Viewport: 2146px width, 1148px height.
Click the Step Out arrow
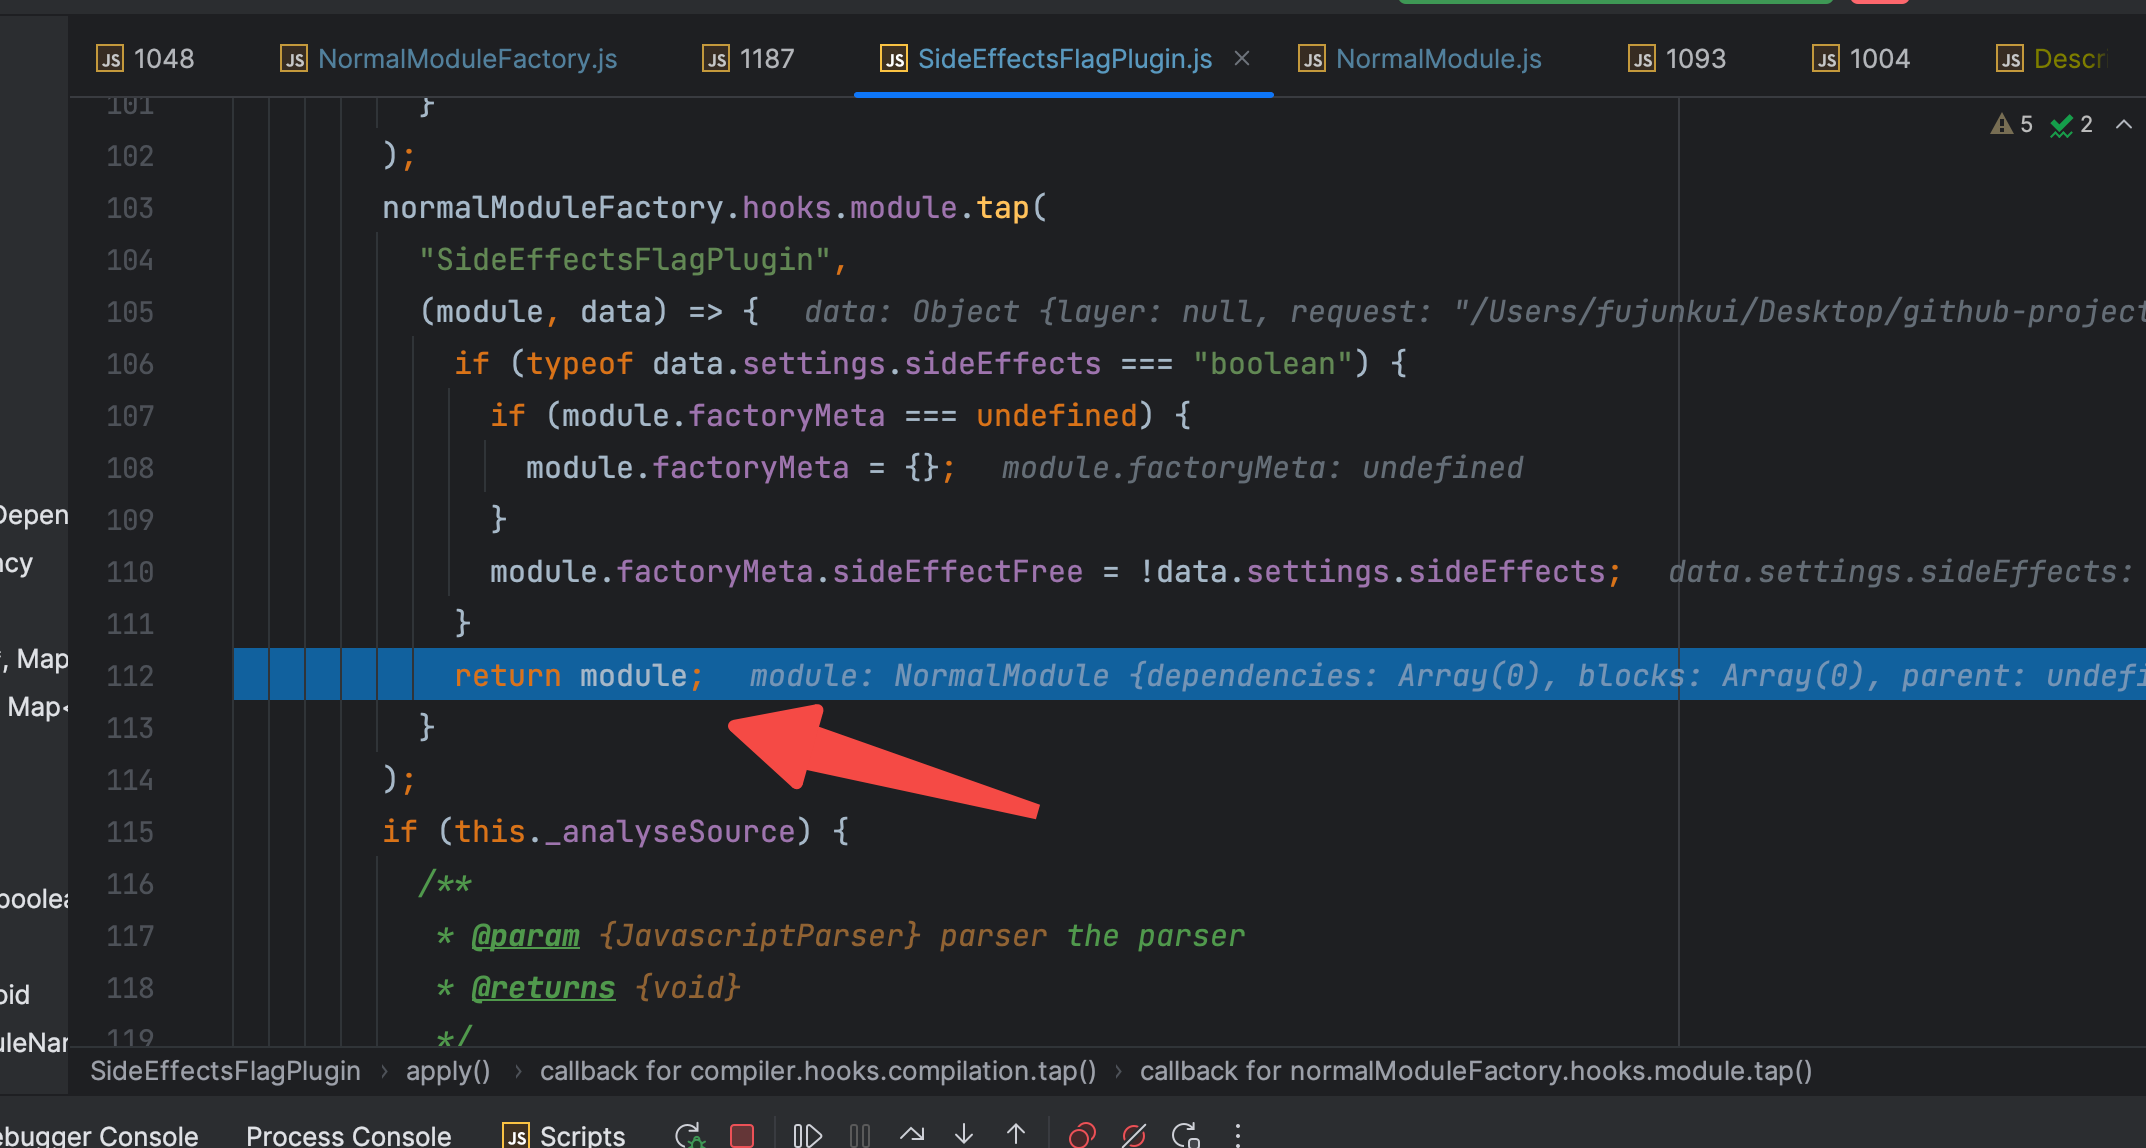pyautogui.click(x=1016, y=1135)
